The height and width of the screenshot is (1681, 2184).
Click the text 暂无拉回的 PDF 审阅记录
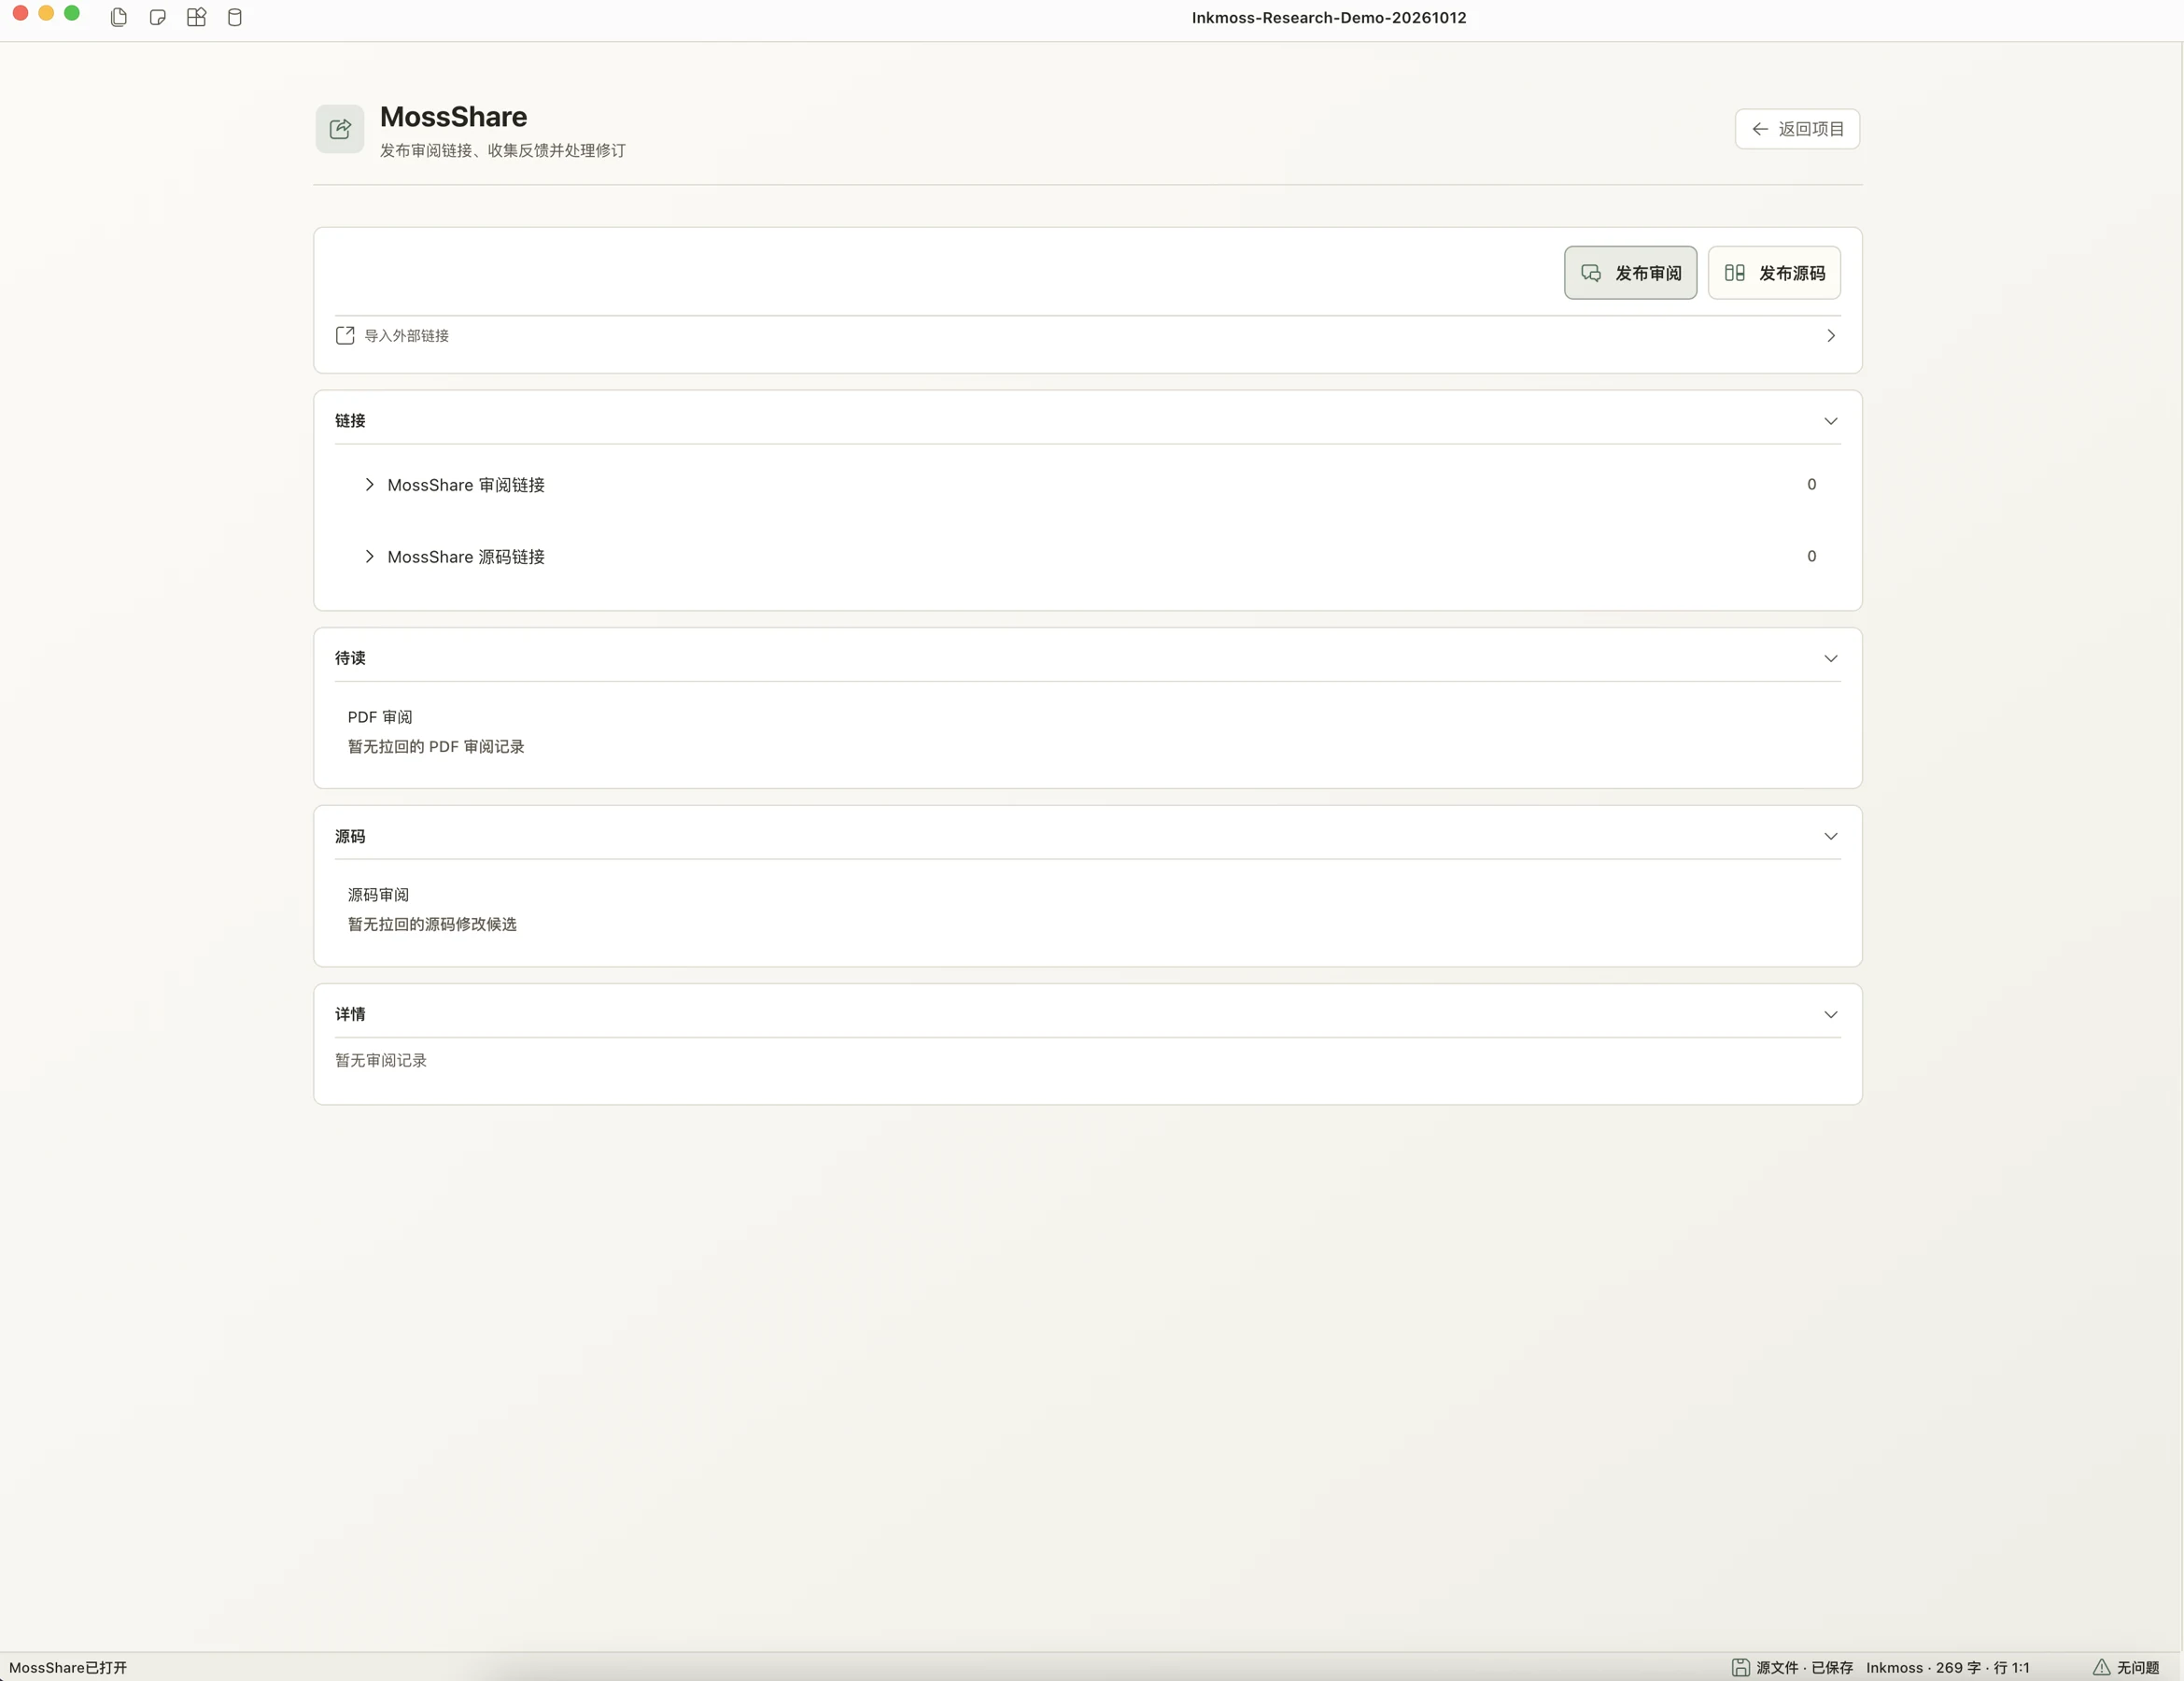click(436, 747)
